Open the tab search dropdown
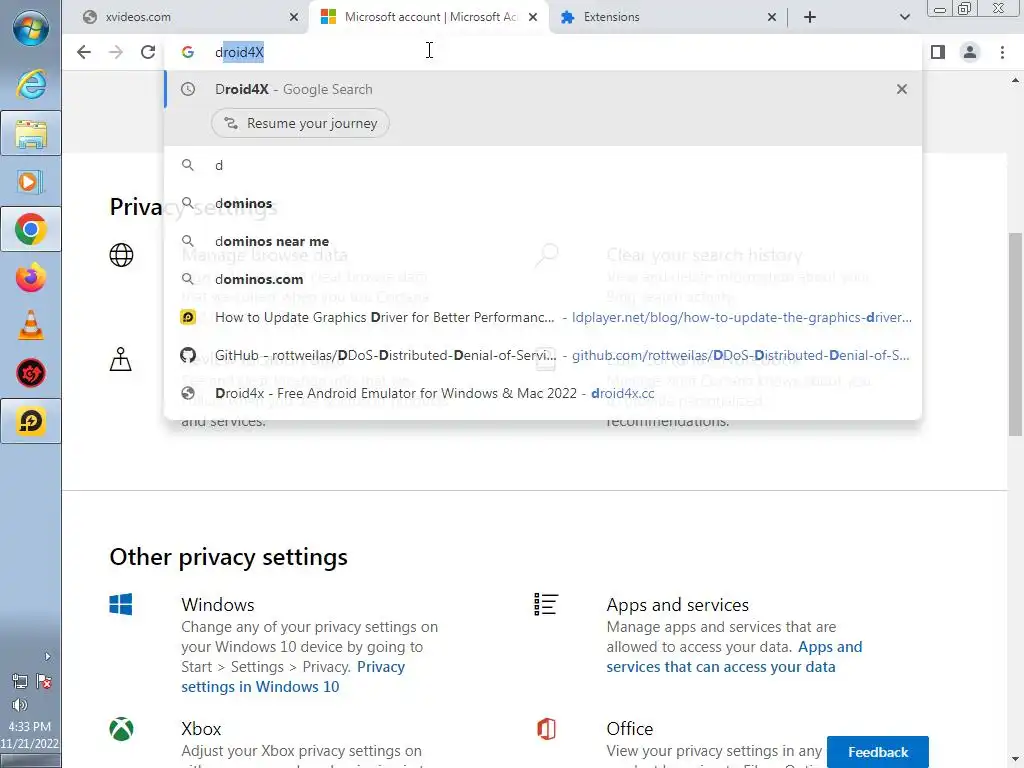 pyautogui.click(x=904, y=17)
